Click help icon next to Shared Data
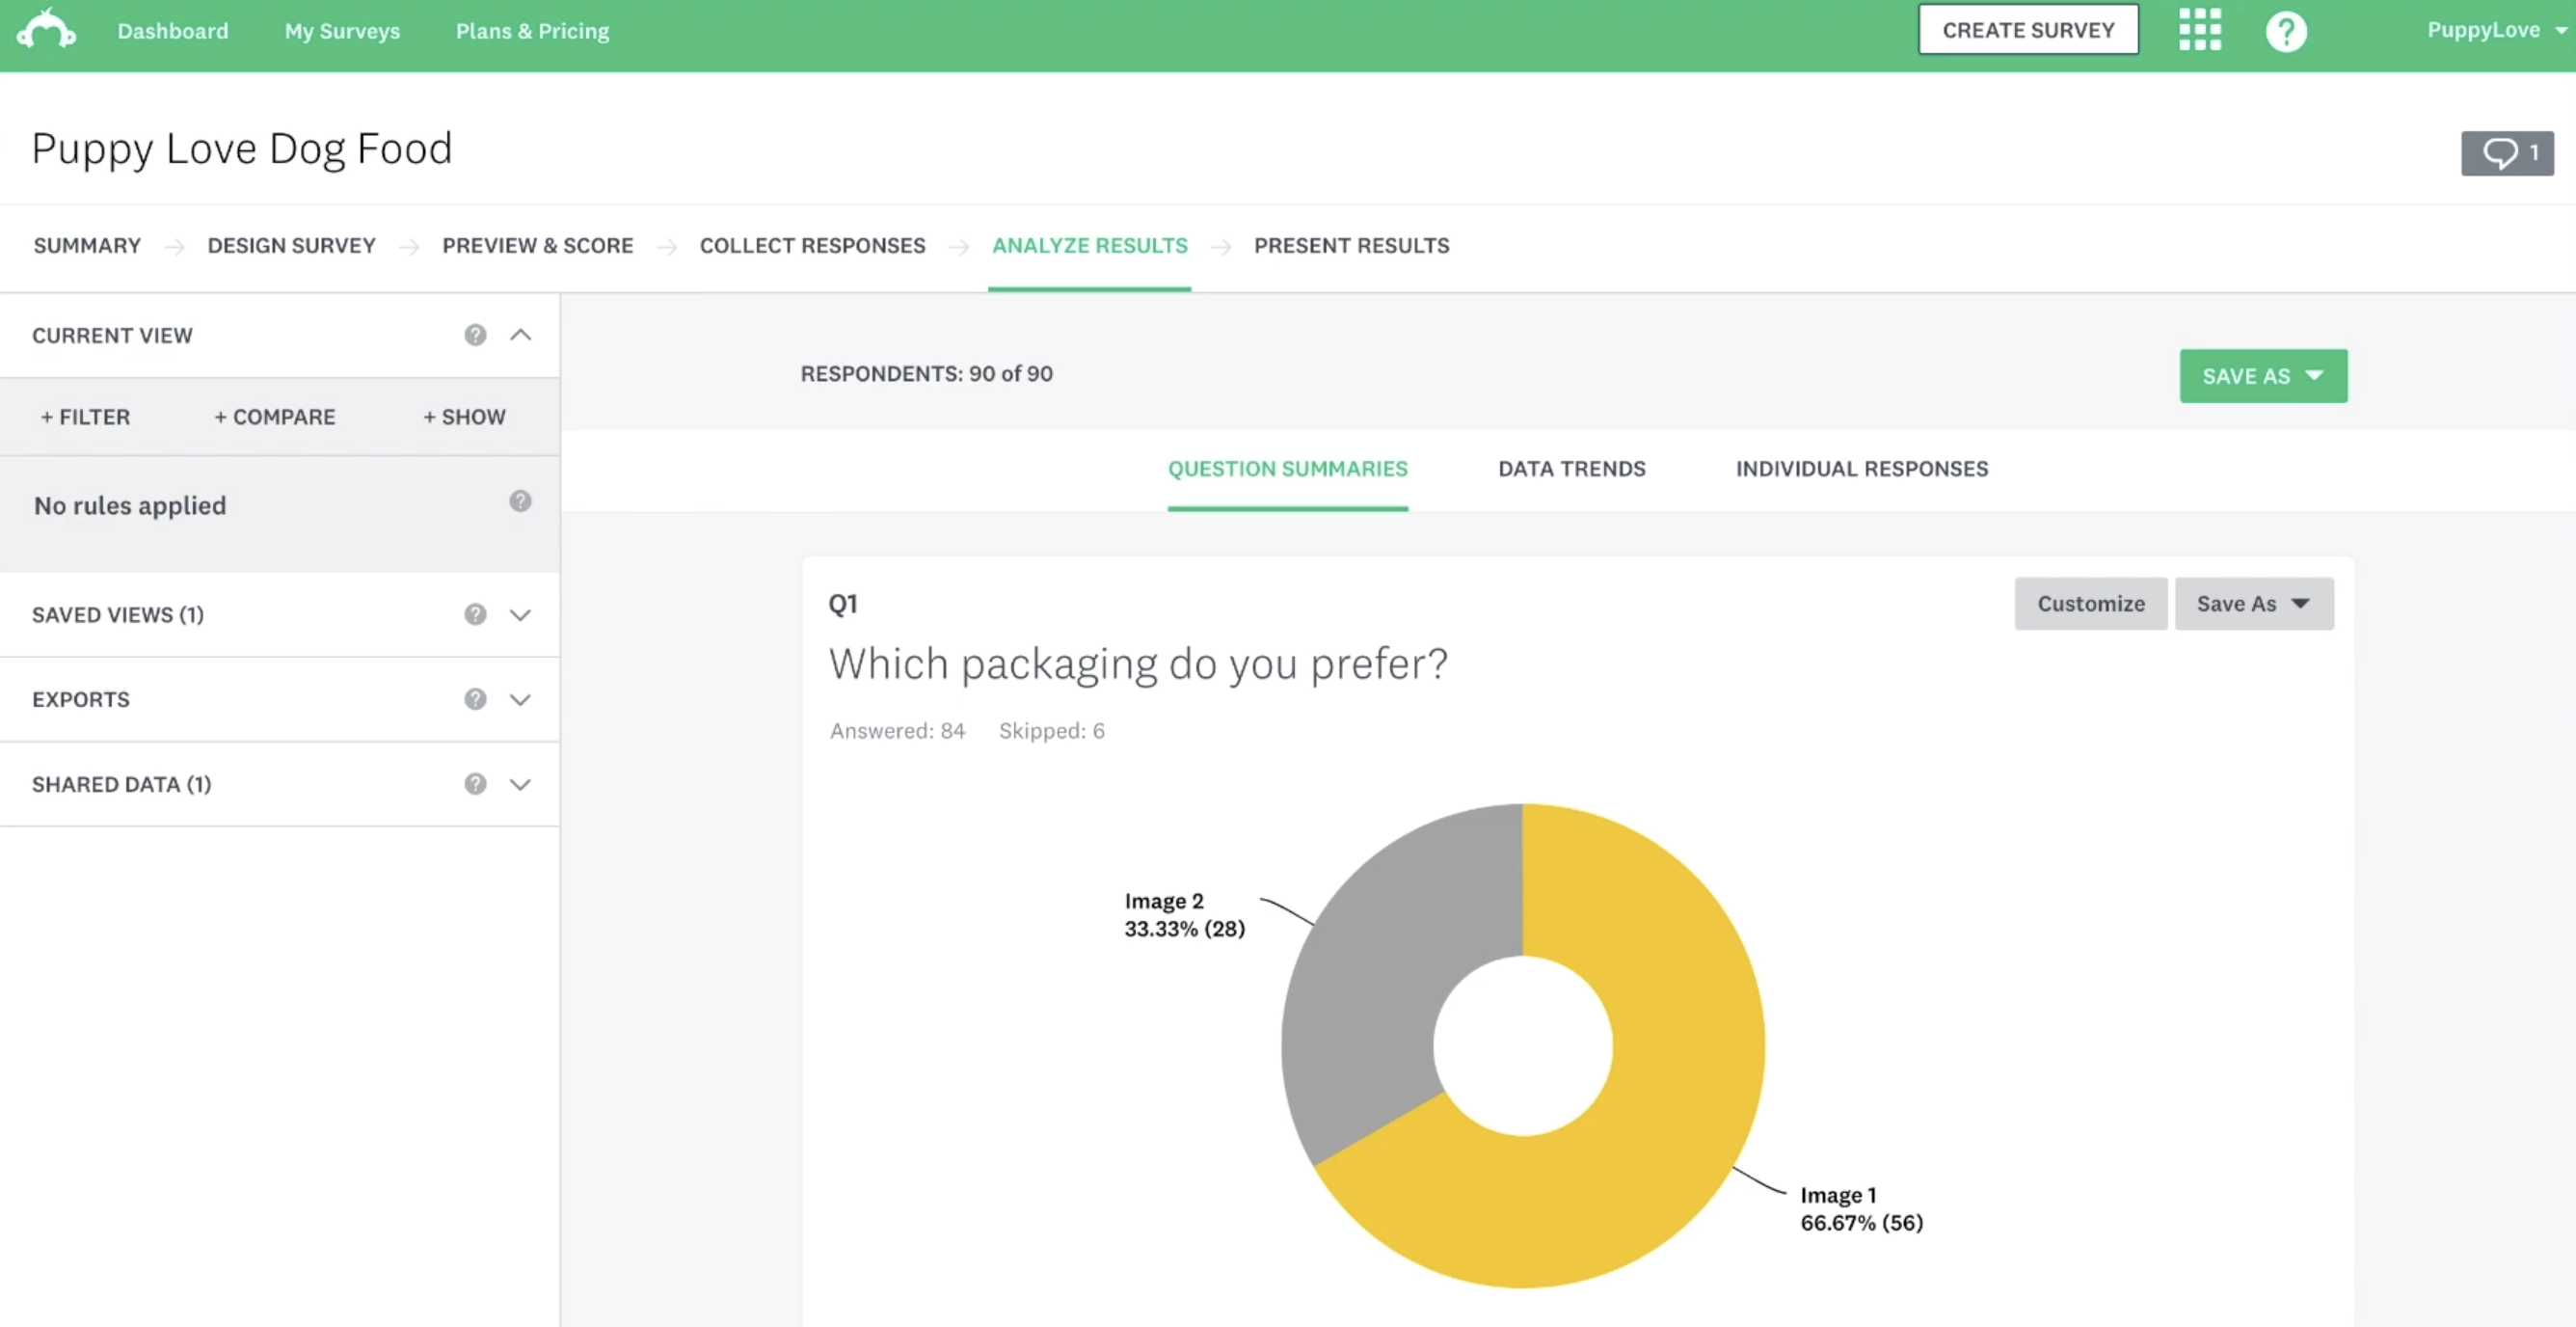 [x=475, y=784]
